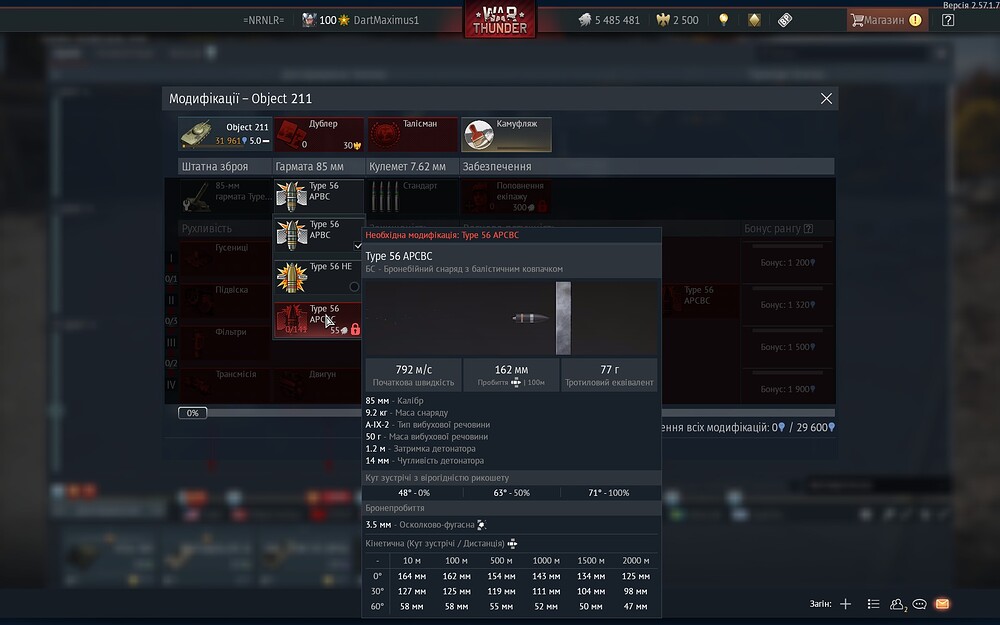Click the Бонус рангу help icon
This screenshot has width=1000, height=625.
808,228
